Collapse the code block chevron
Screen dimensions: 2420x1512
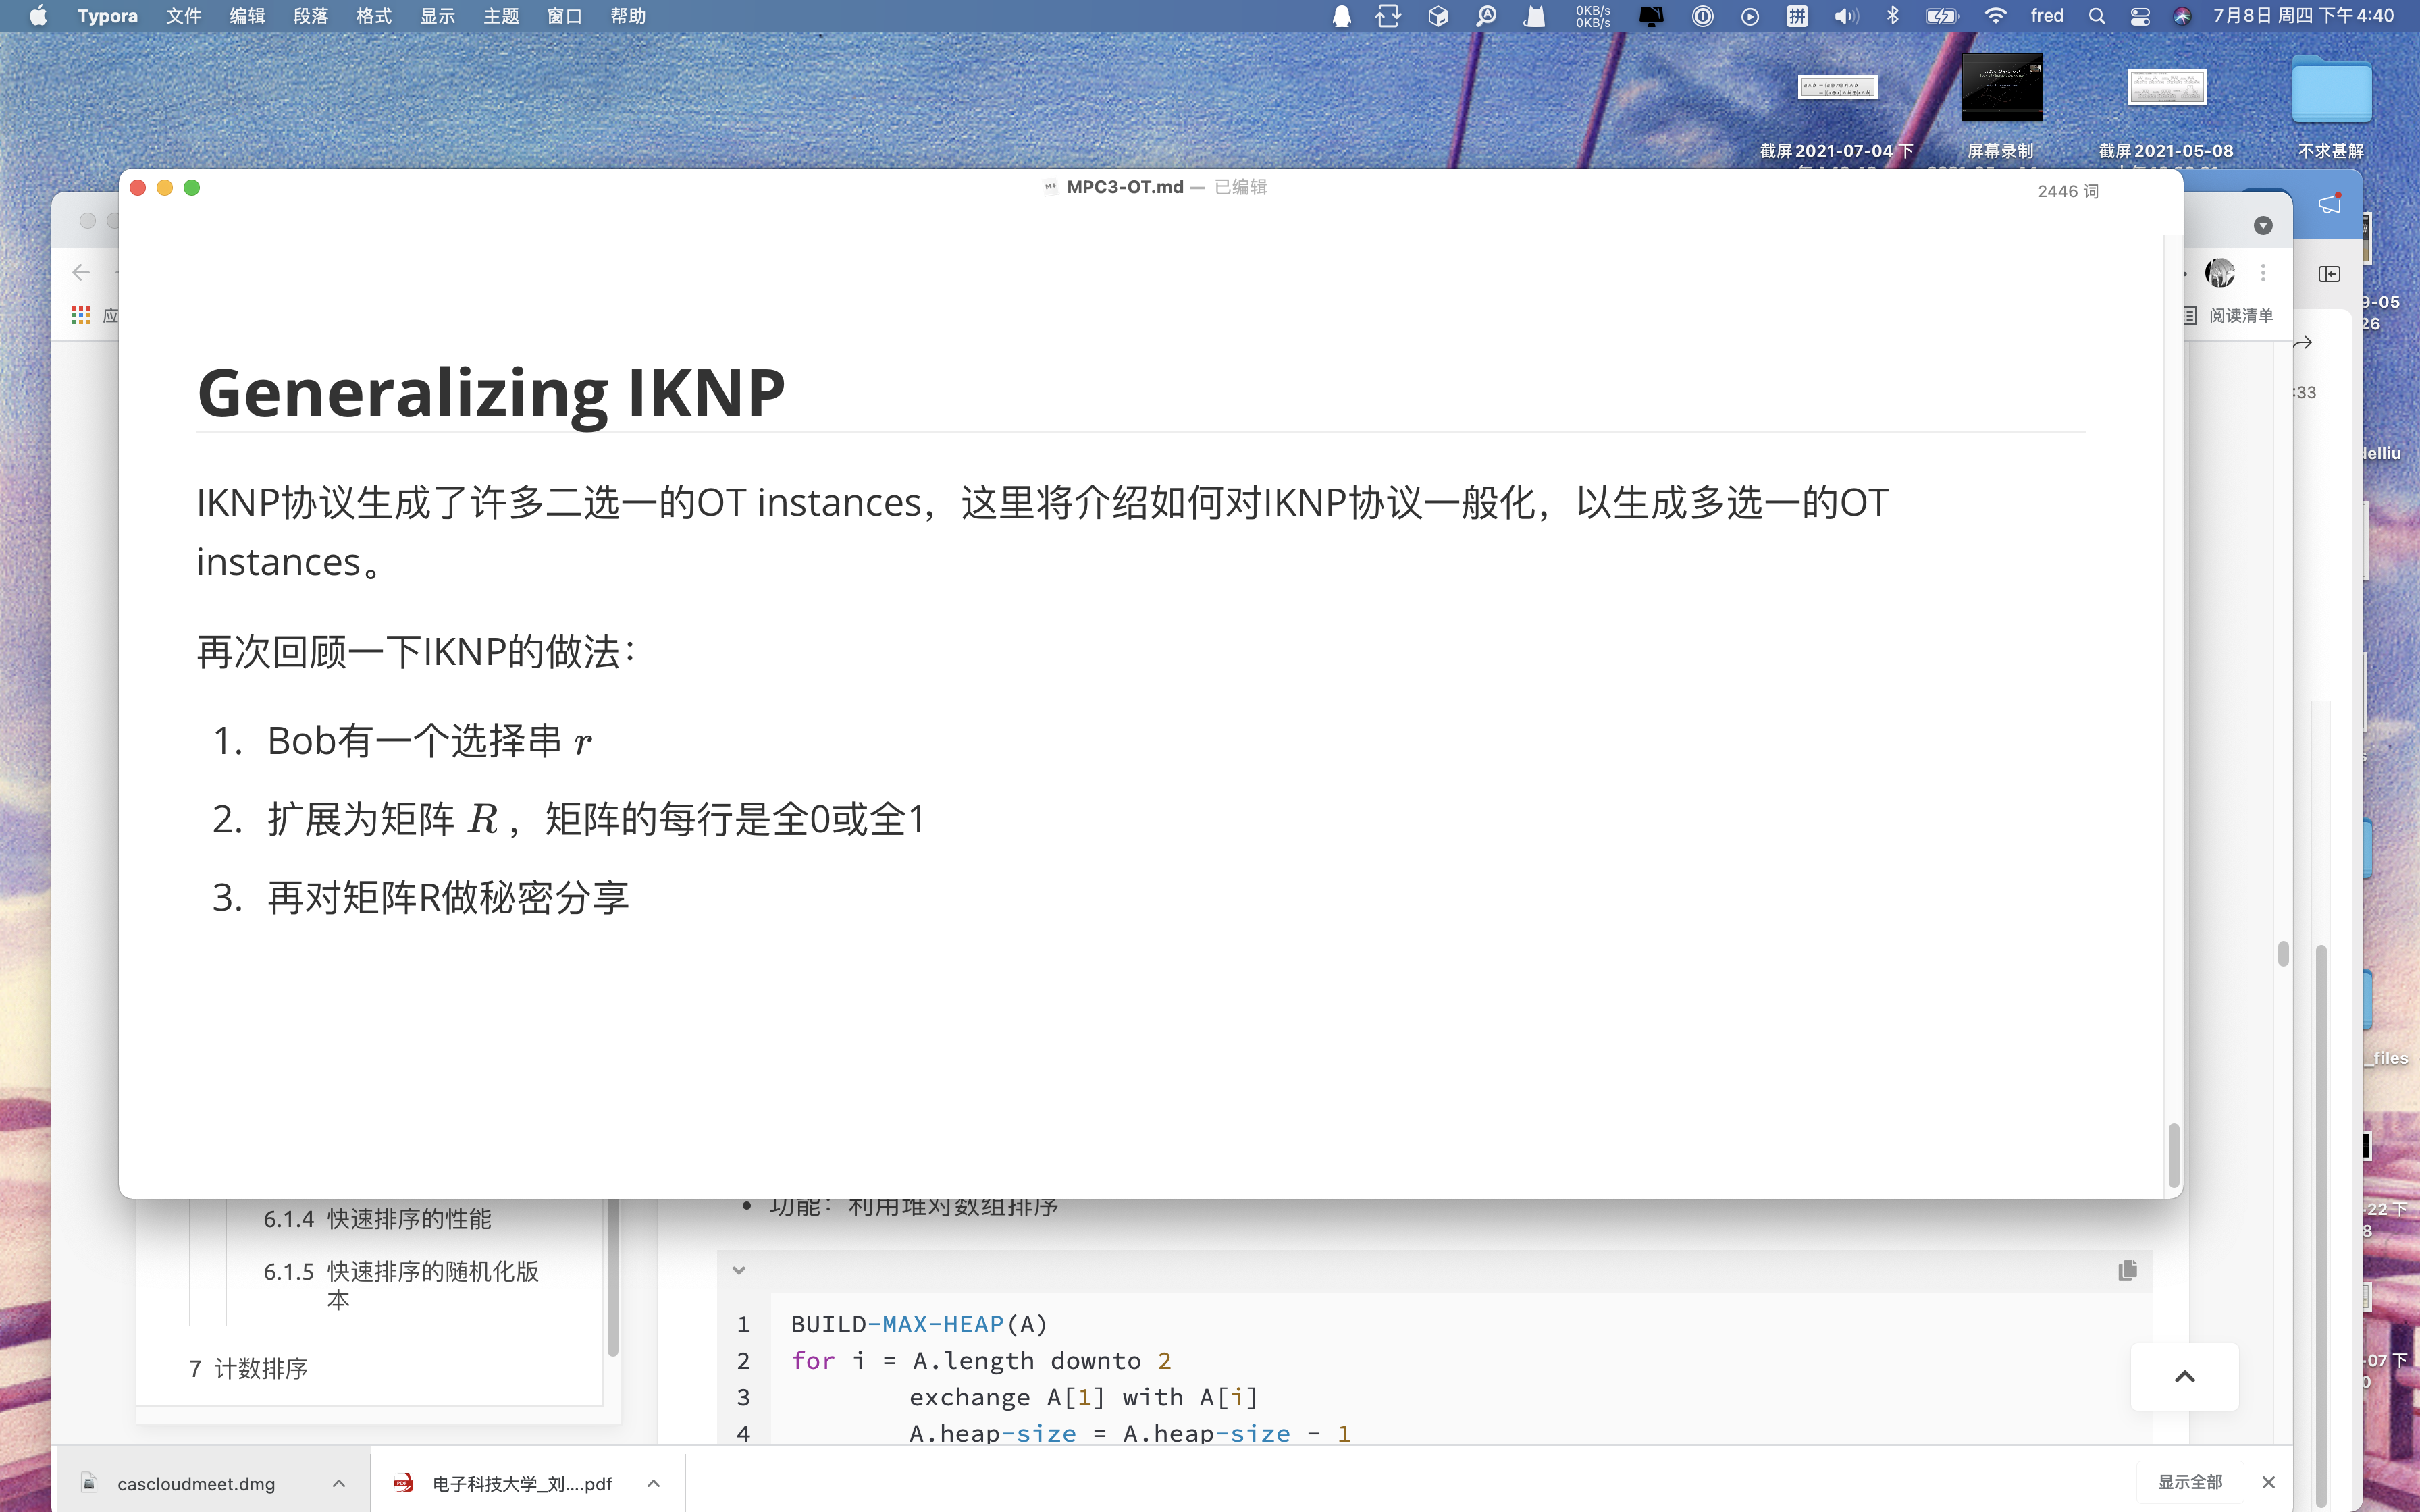pos(739,1271)
